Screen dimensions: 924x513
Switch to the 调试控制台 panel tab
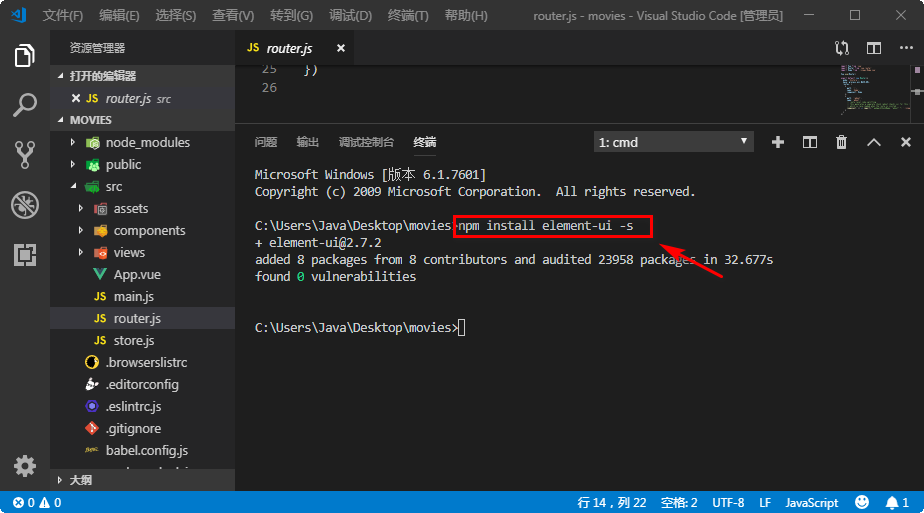click(366, 142)
